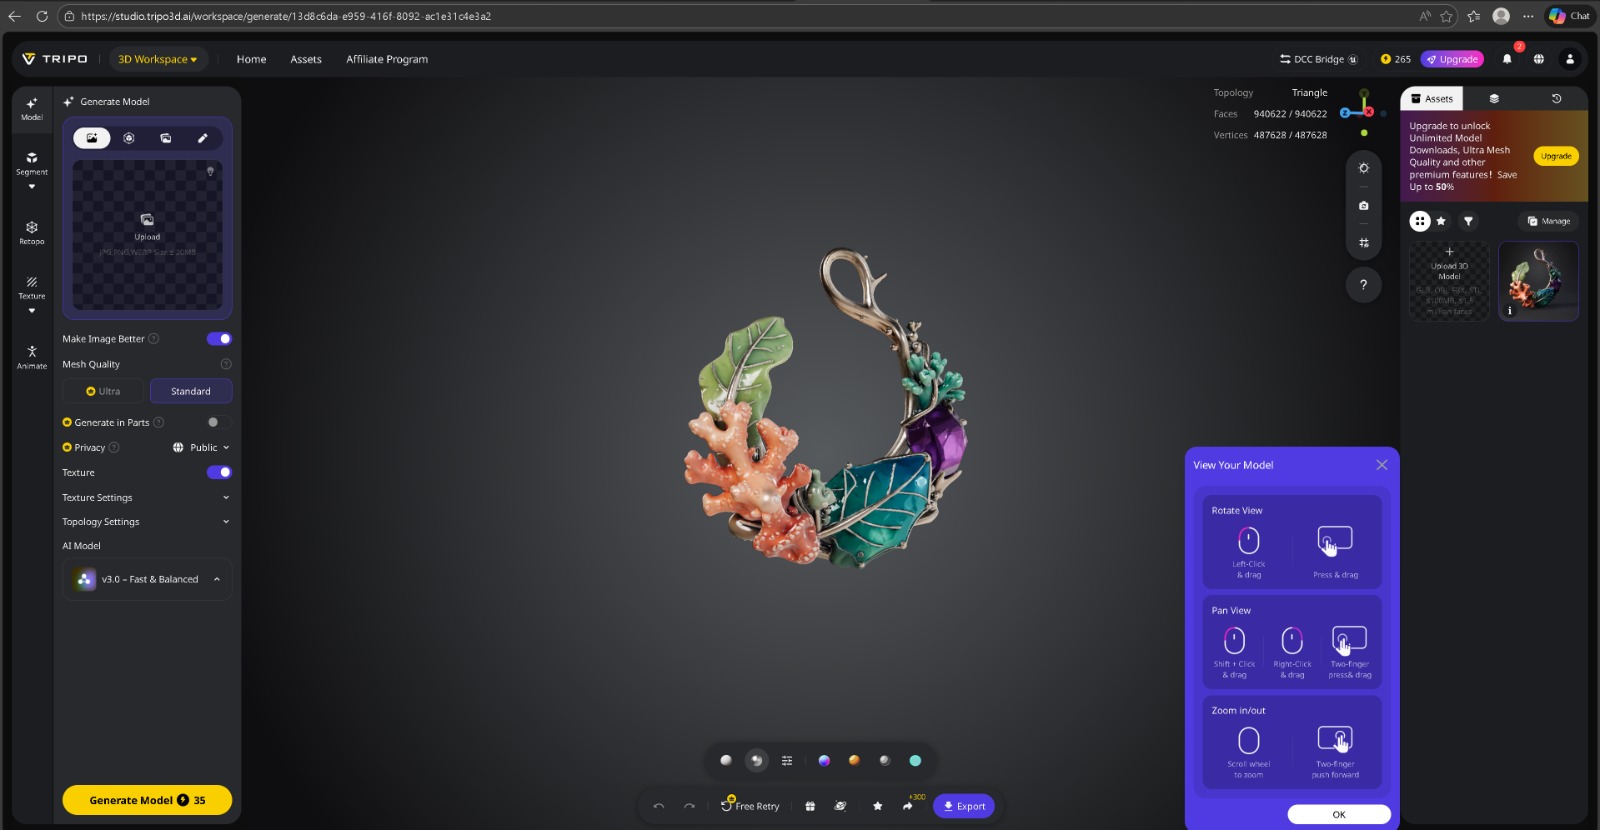Click the Export button
Image resolution: width=1600 pixels, height=830 pixels.
[964, 806]
